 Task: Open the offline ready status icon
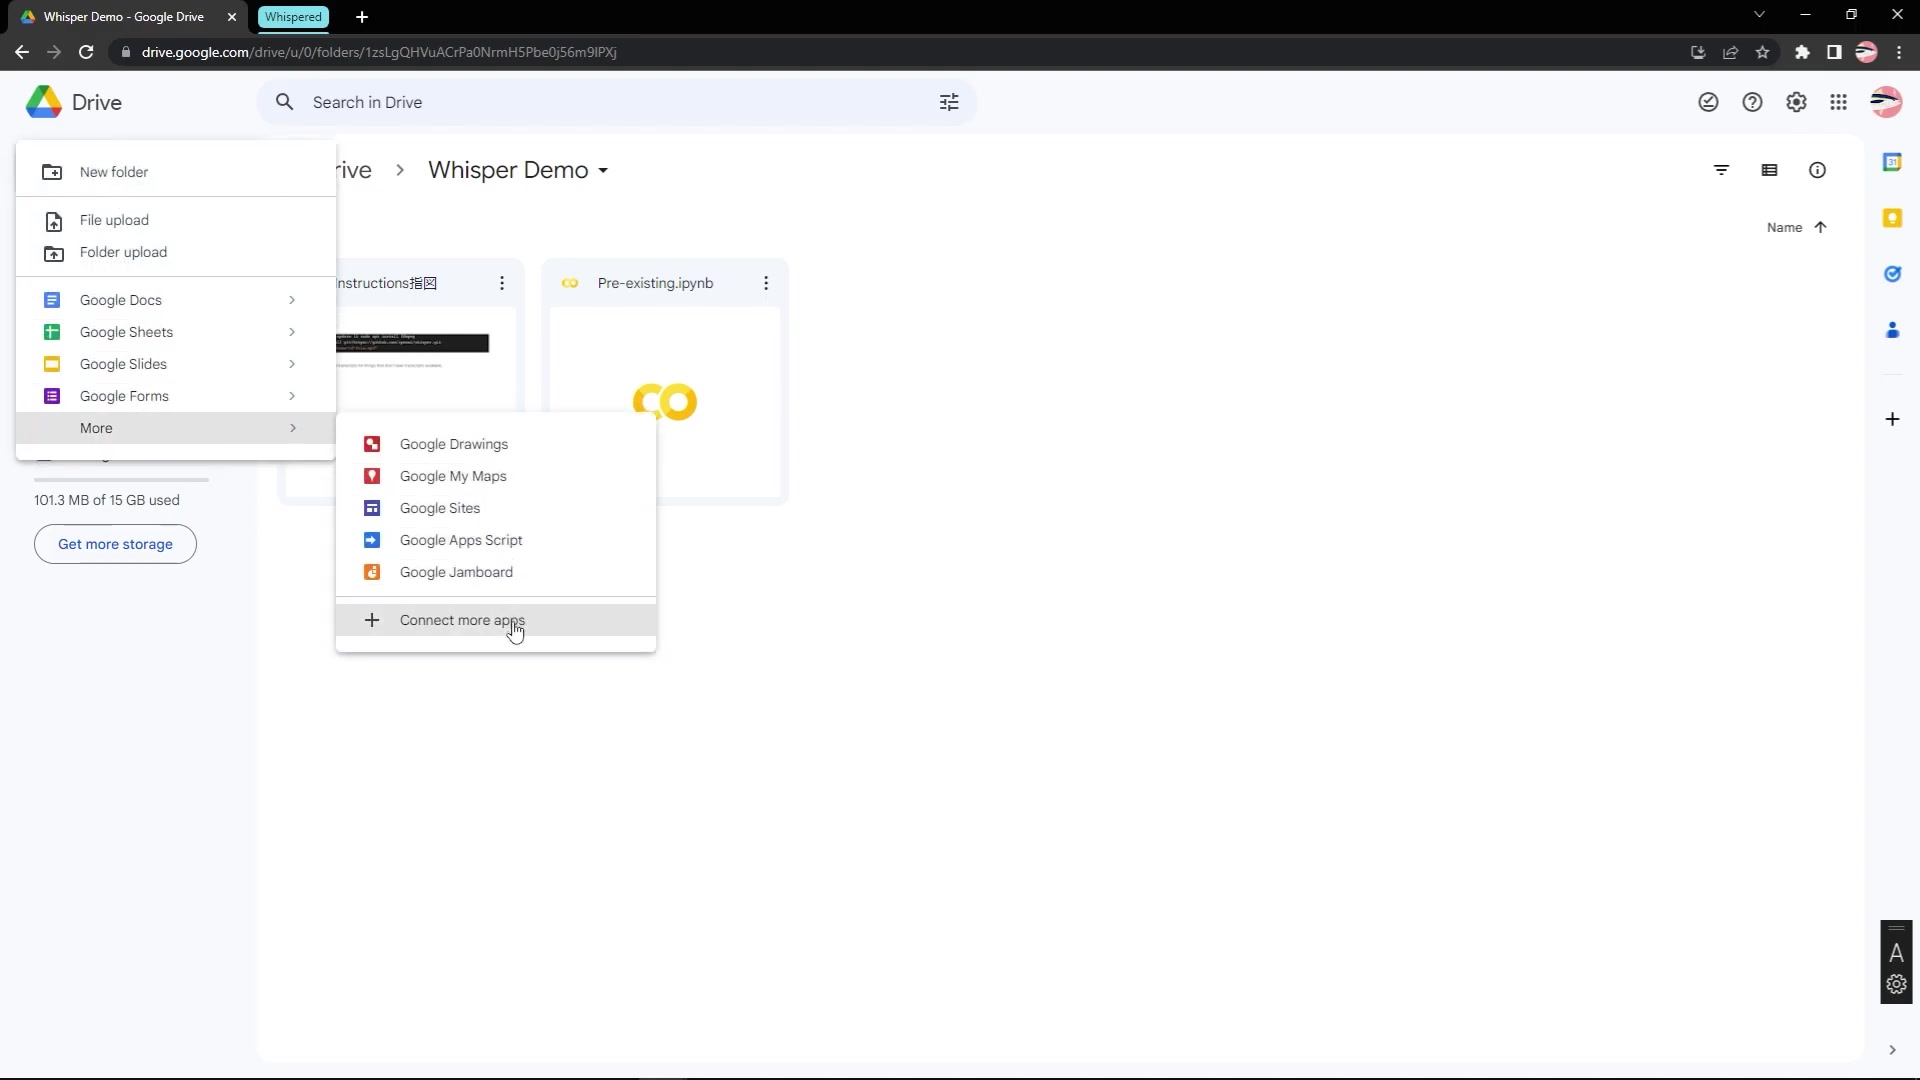click(1708, 102)
